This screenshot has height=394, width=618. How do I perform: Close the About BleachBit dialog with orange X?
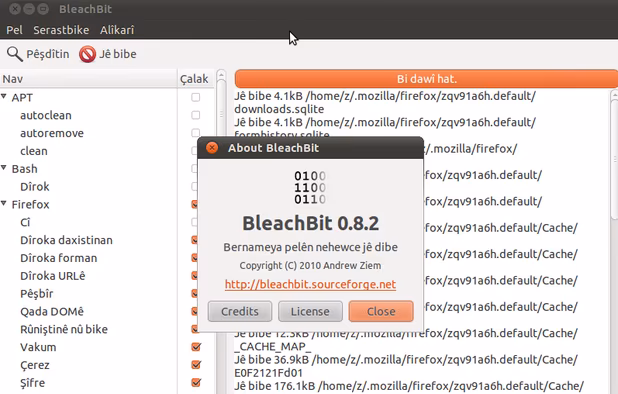coord(212,148)
